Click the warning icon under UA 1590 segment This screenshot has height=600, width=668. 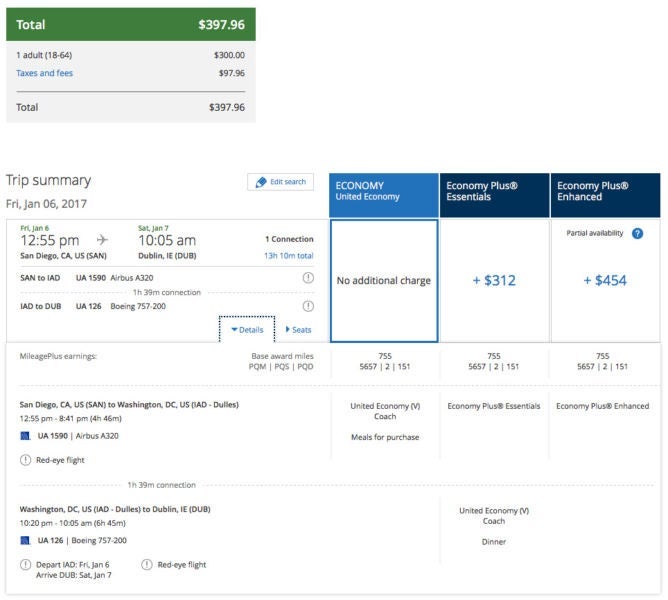[x=25, y=460]
